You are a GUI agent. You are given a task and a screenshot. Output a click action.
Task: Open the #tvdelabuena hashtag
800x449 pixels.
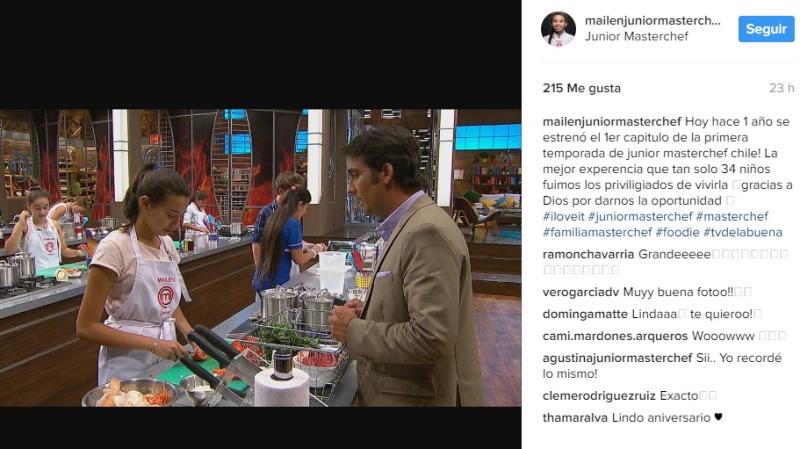[x=742, y=232]
